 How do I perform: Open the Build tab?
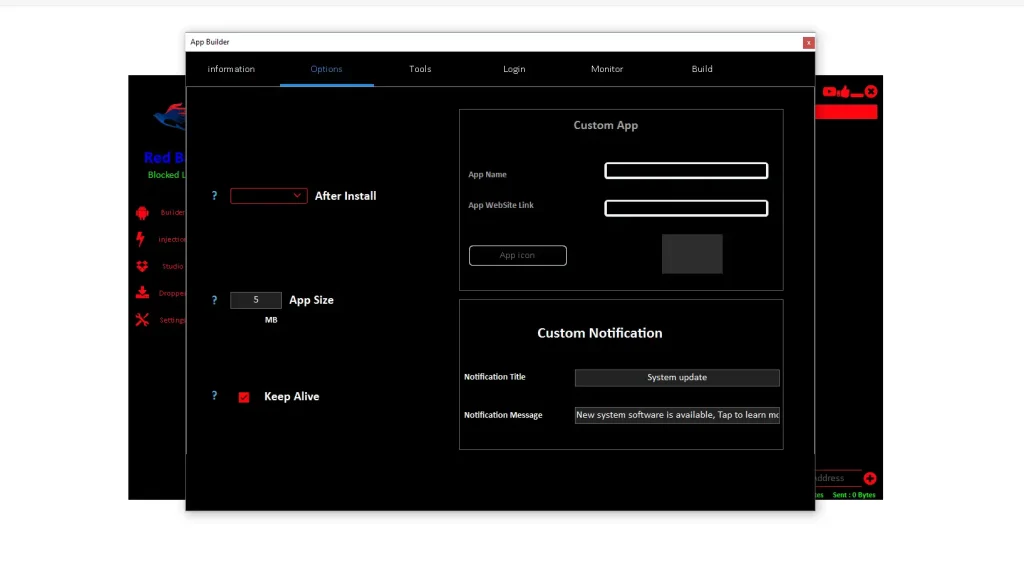pos(701,69)
